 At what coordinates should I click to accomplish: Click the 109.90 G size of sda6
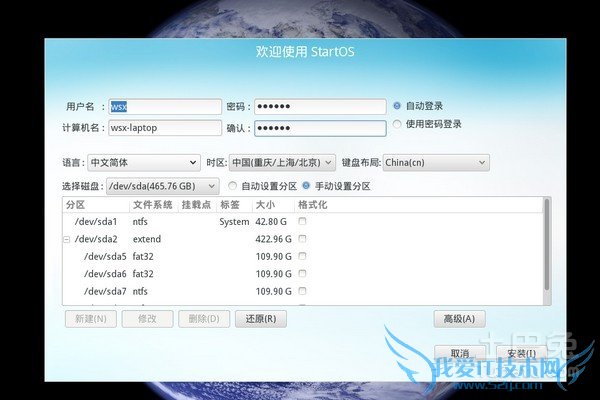(x=274, y=274)
